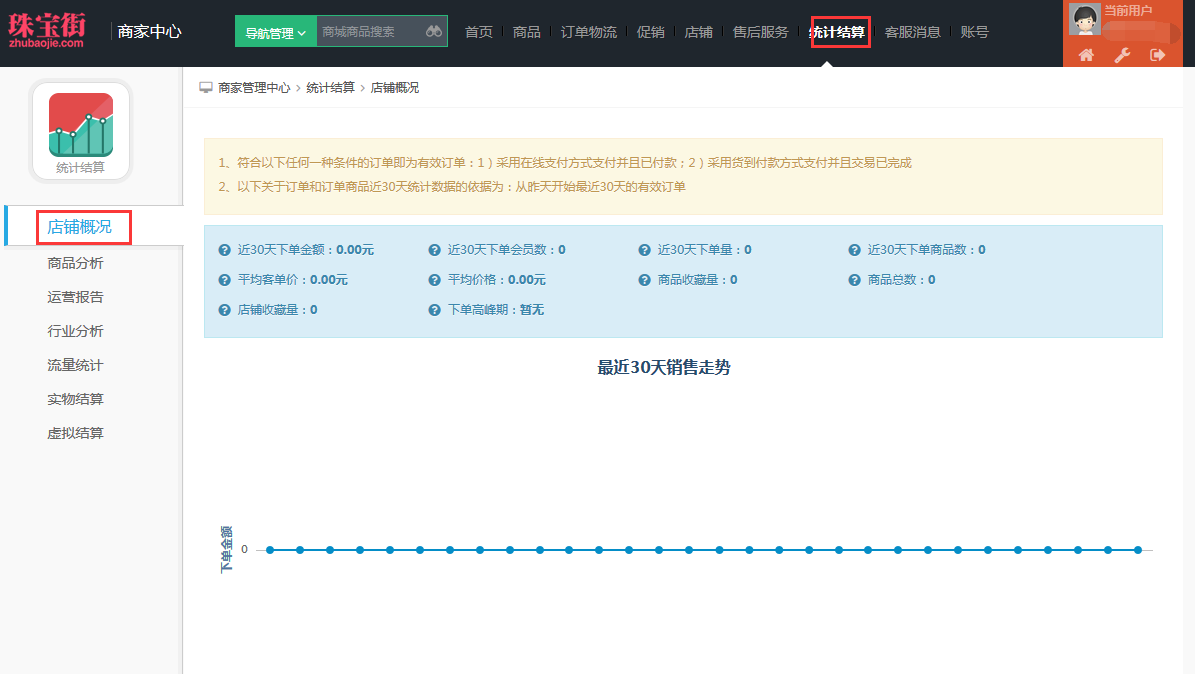
Task: Open the 店铺 menu in the top bar
Action: pos(698,32)
